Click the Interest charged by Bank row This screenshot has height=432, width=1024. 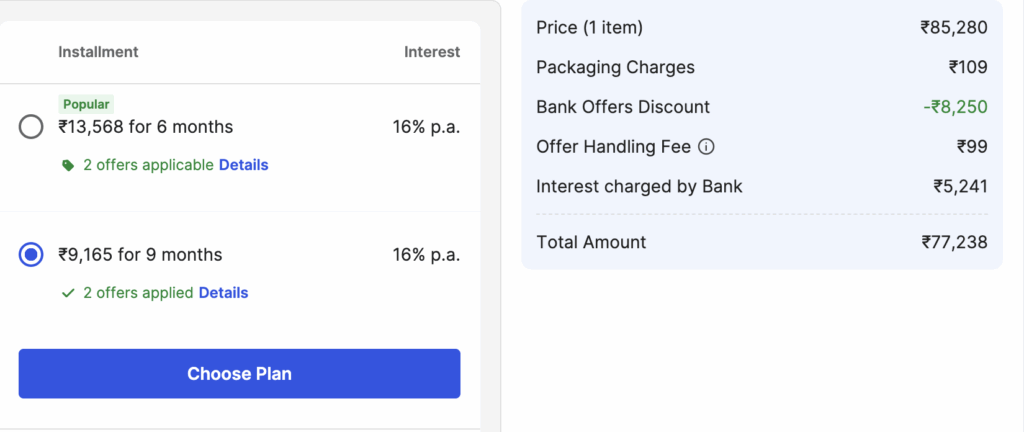[x=761, y=187]
